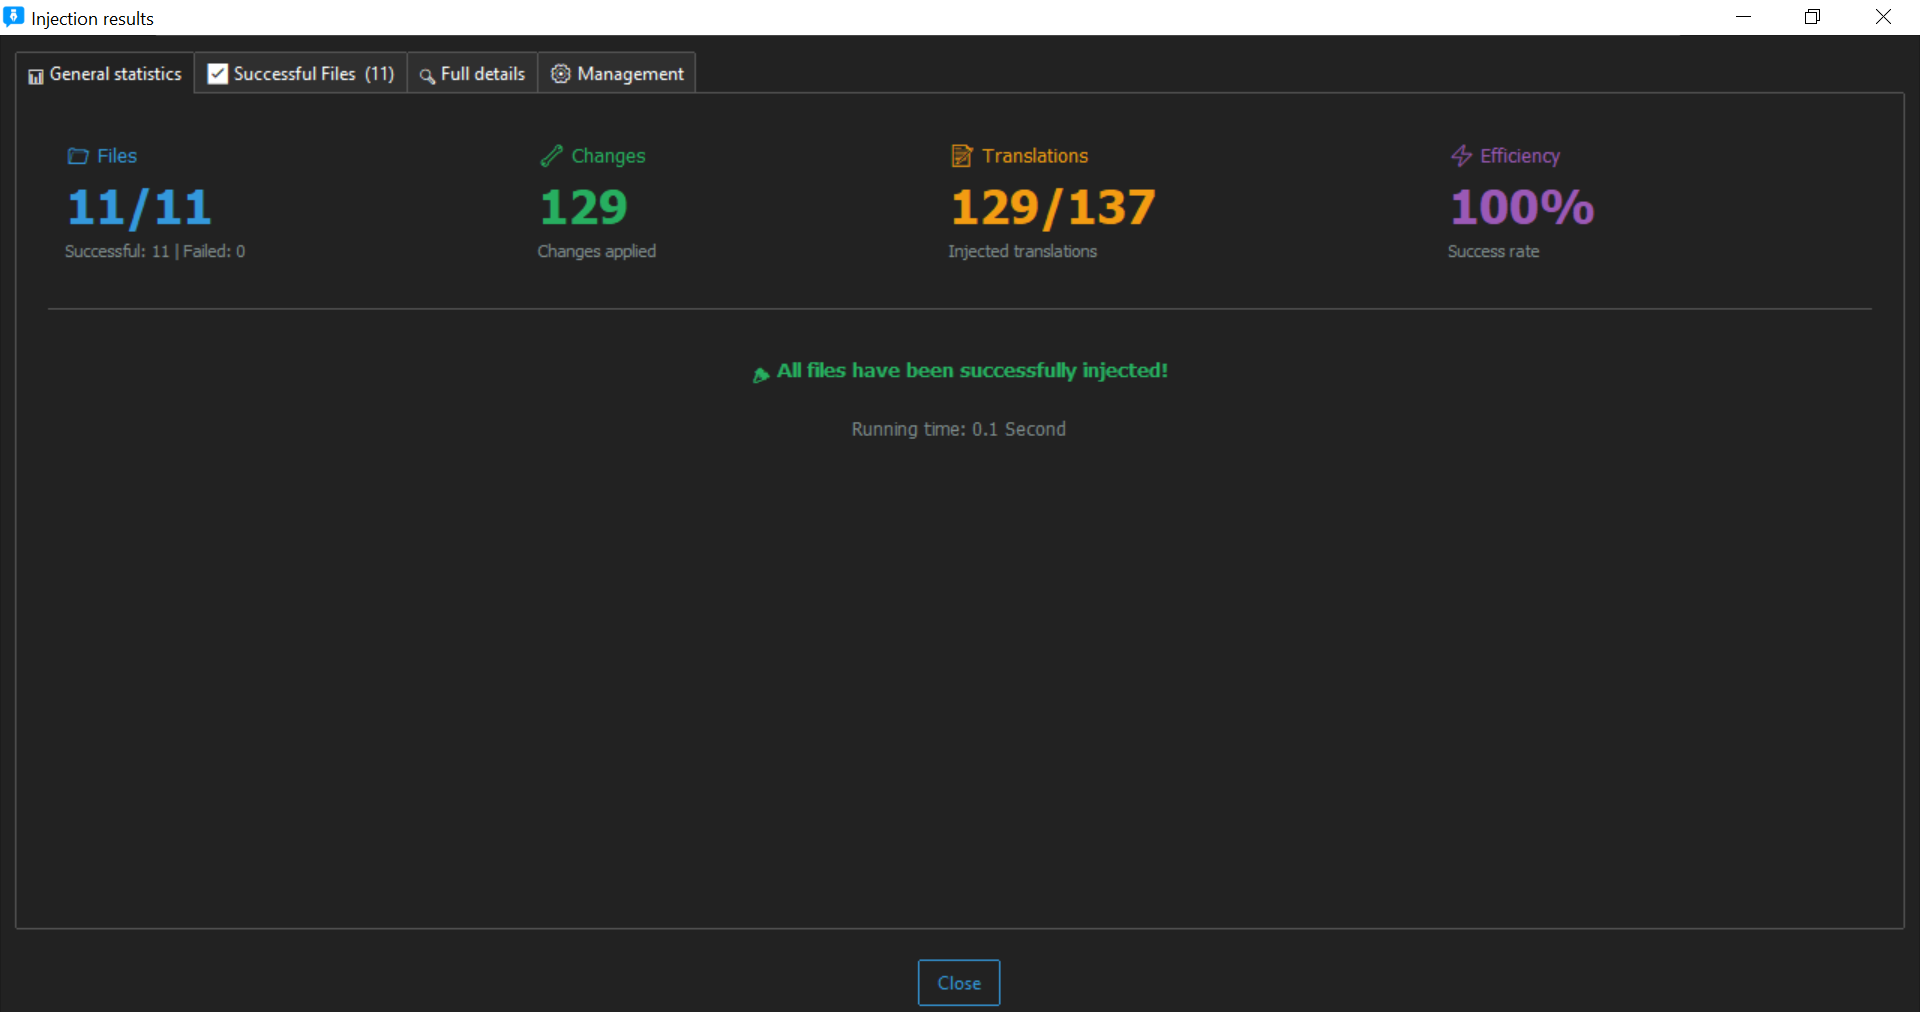The image size is (1920, 1012).
Task: Minimize the Injection results window
Action: [x=1743, y=17]
